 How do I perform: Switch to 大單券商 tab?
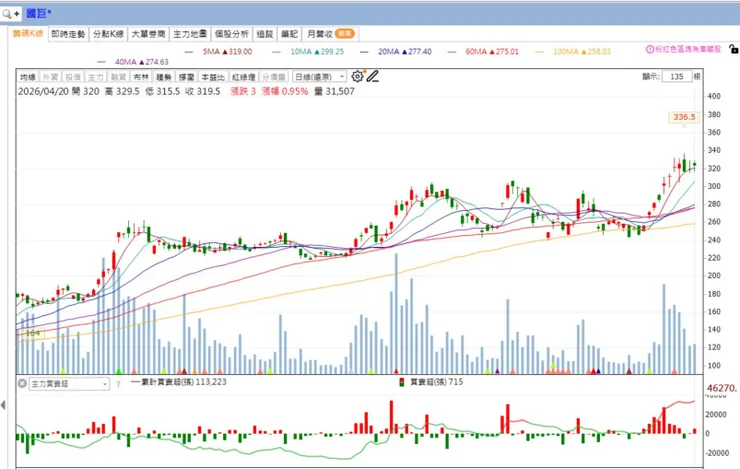click(148, 34)
